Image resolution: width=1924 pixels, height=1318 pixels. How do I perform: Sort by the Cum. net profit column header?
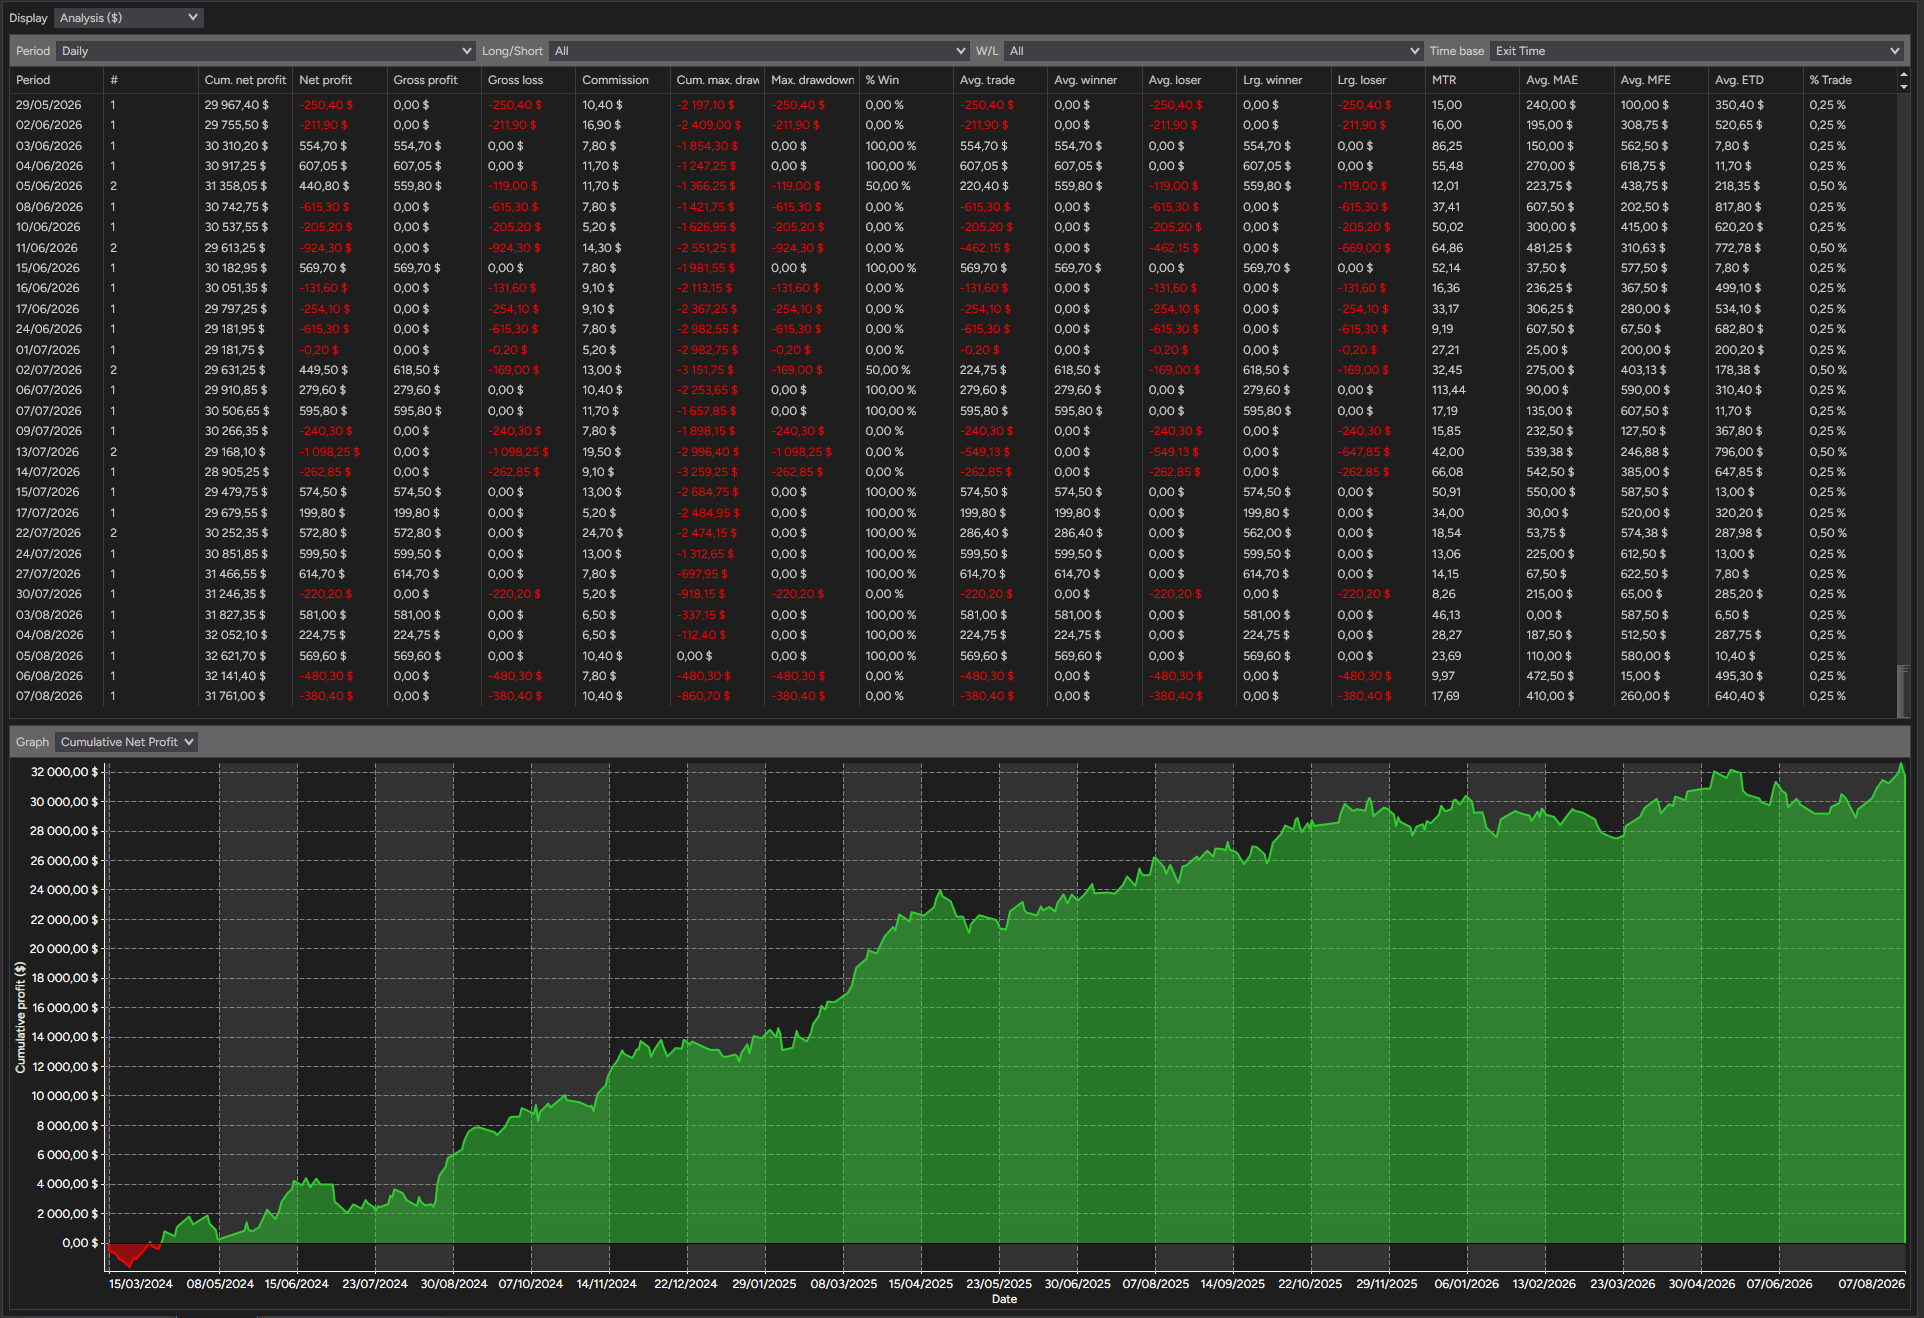click(x=245, y=80)
